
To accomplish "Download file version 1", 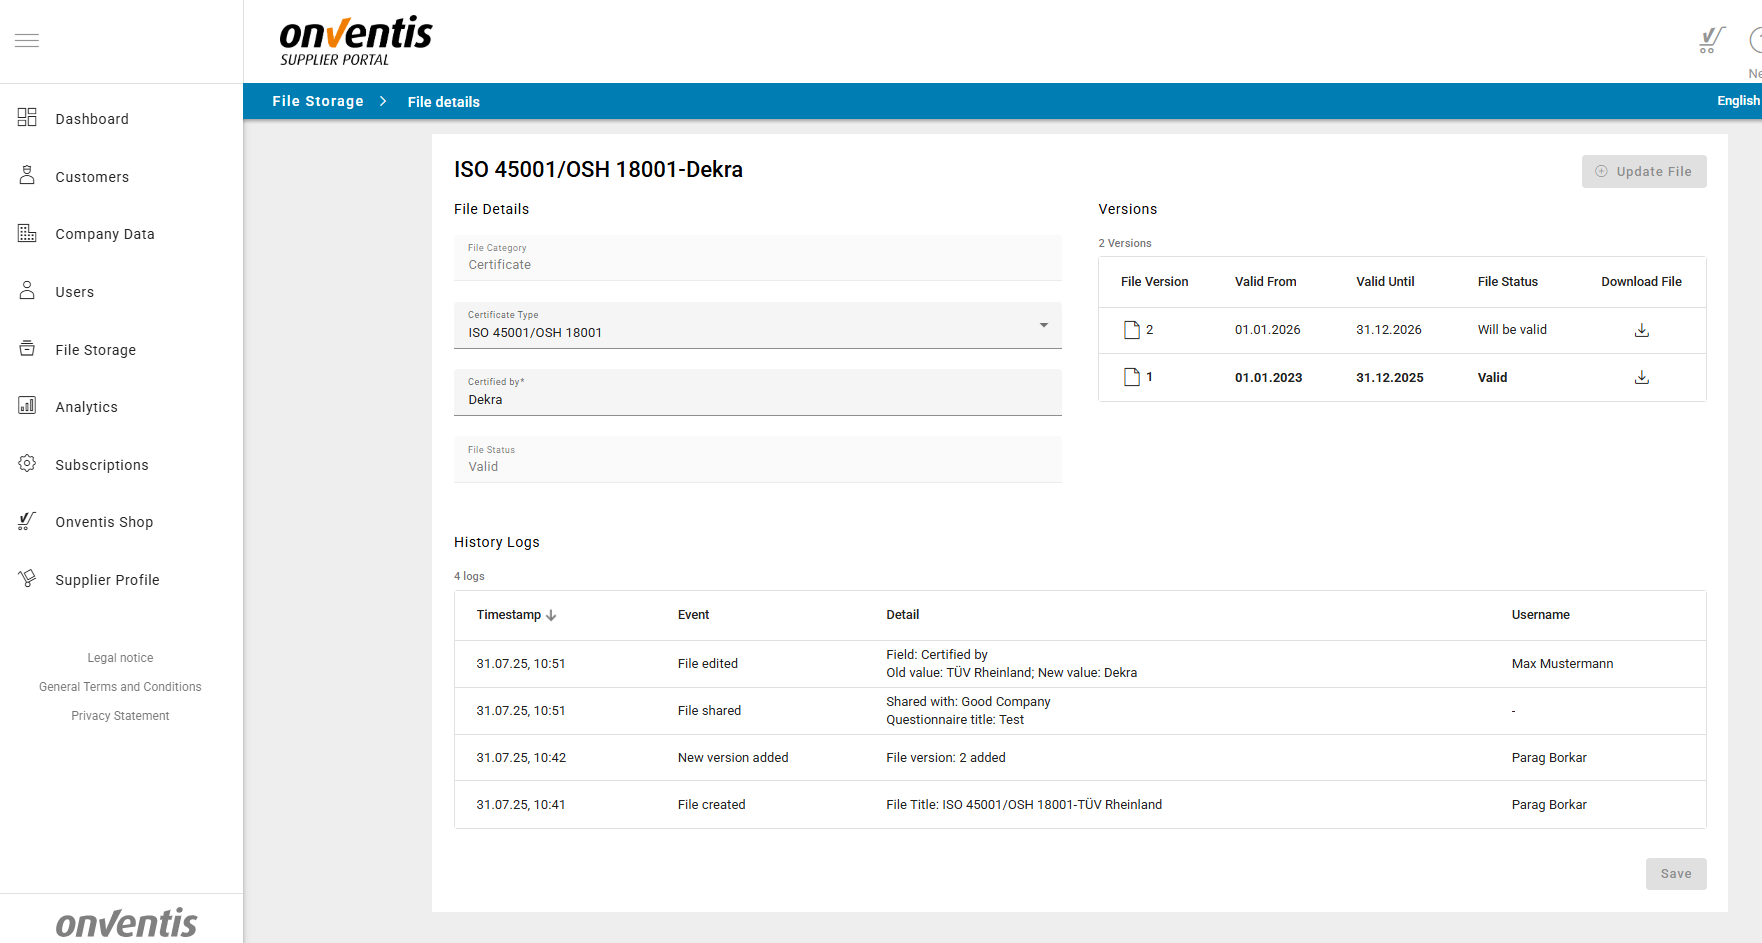I will 1641,377.
